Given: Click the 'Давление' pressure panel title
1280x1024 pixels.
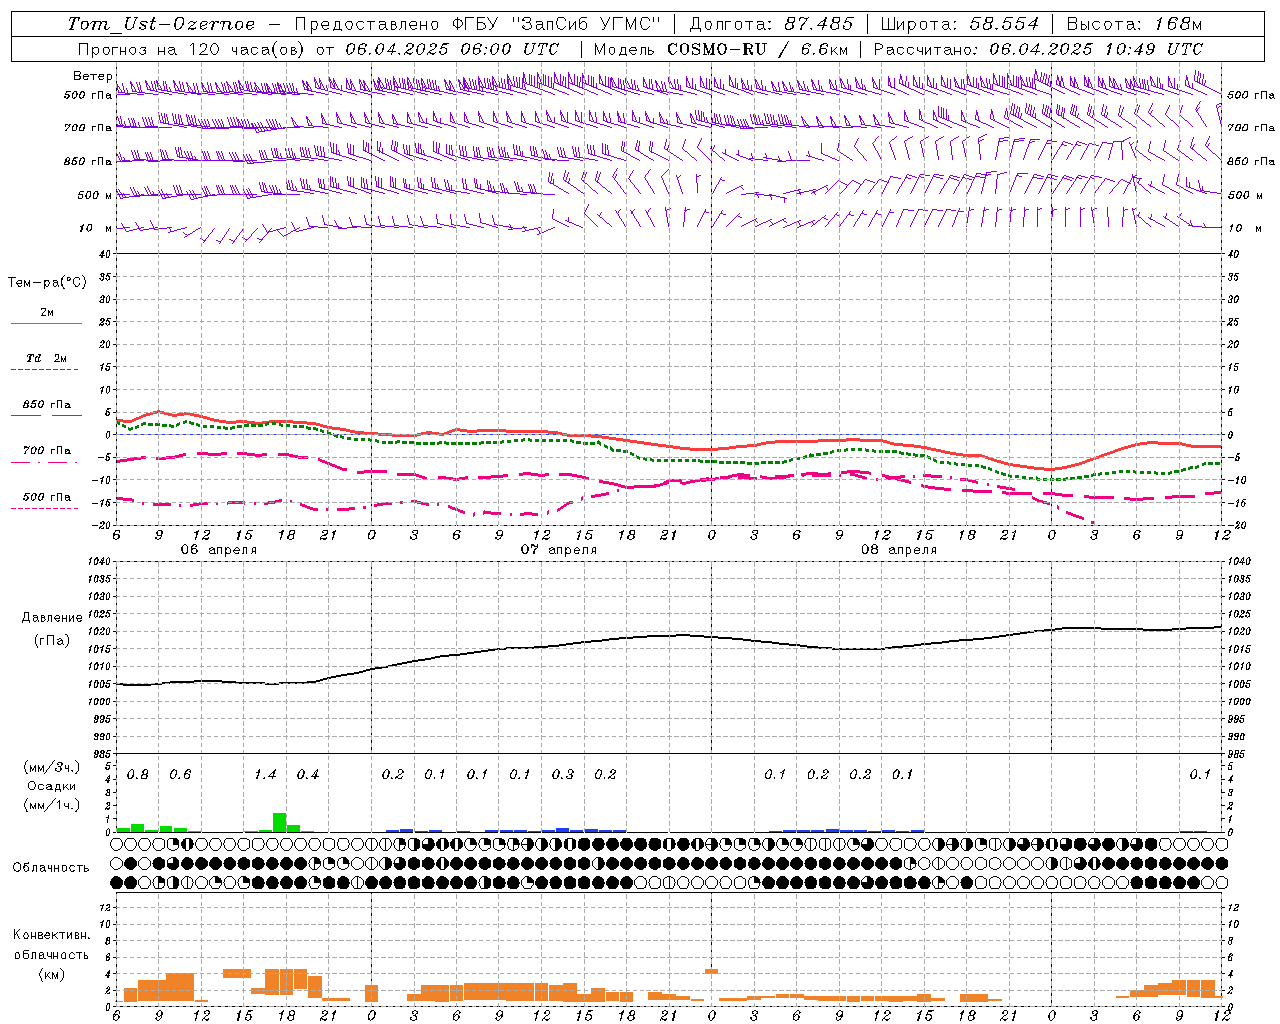Looking at the screenshot, I should (52, 618).
